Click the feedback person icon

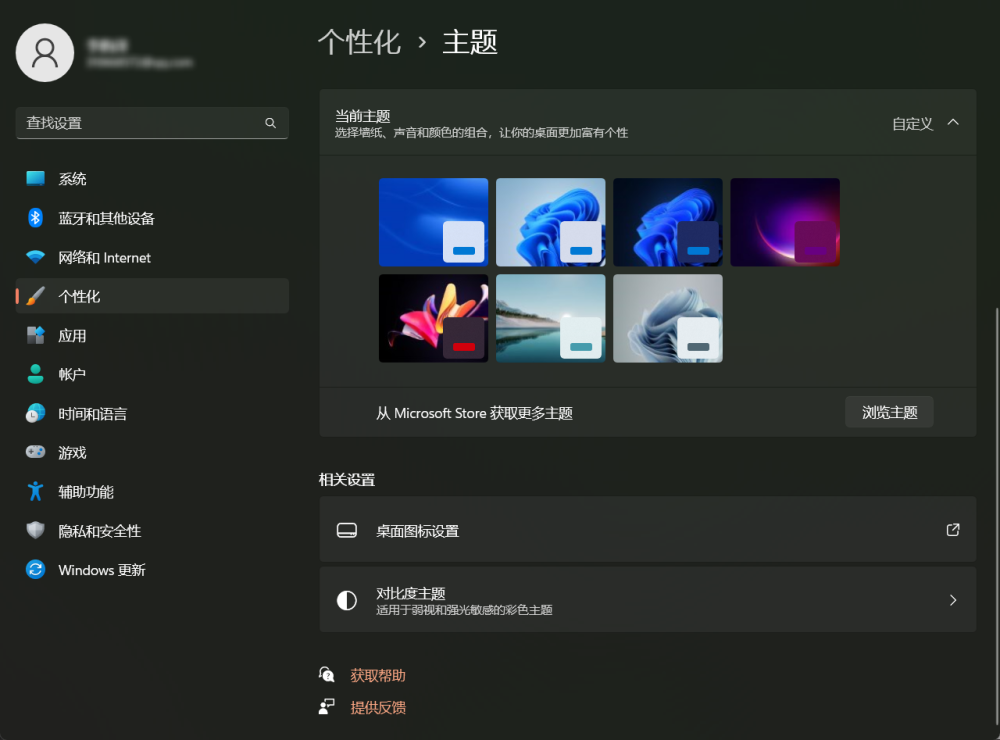[327, 707]
